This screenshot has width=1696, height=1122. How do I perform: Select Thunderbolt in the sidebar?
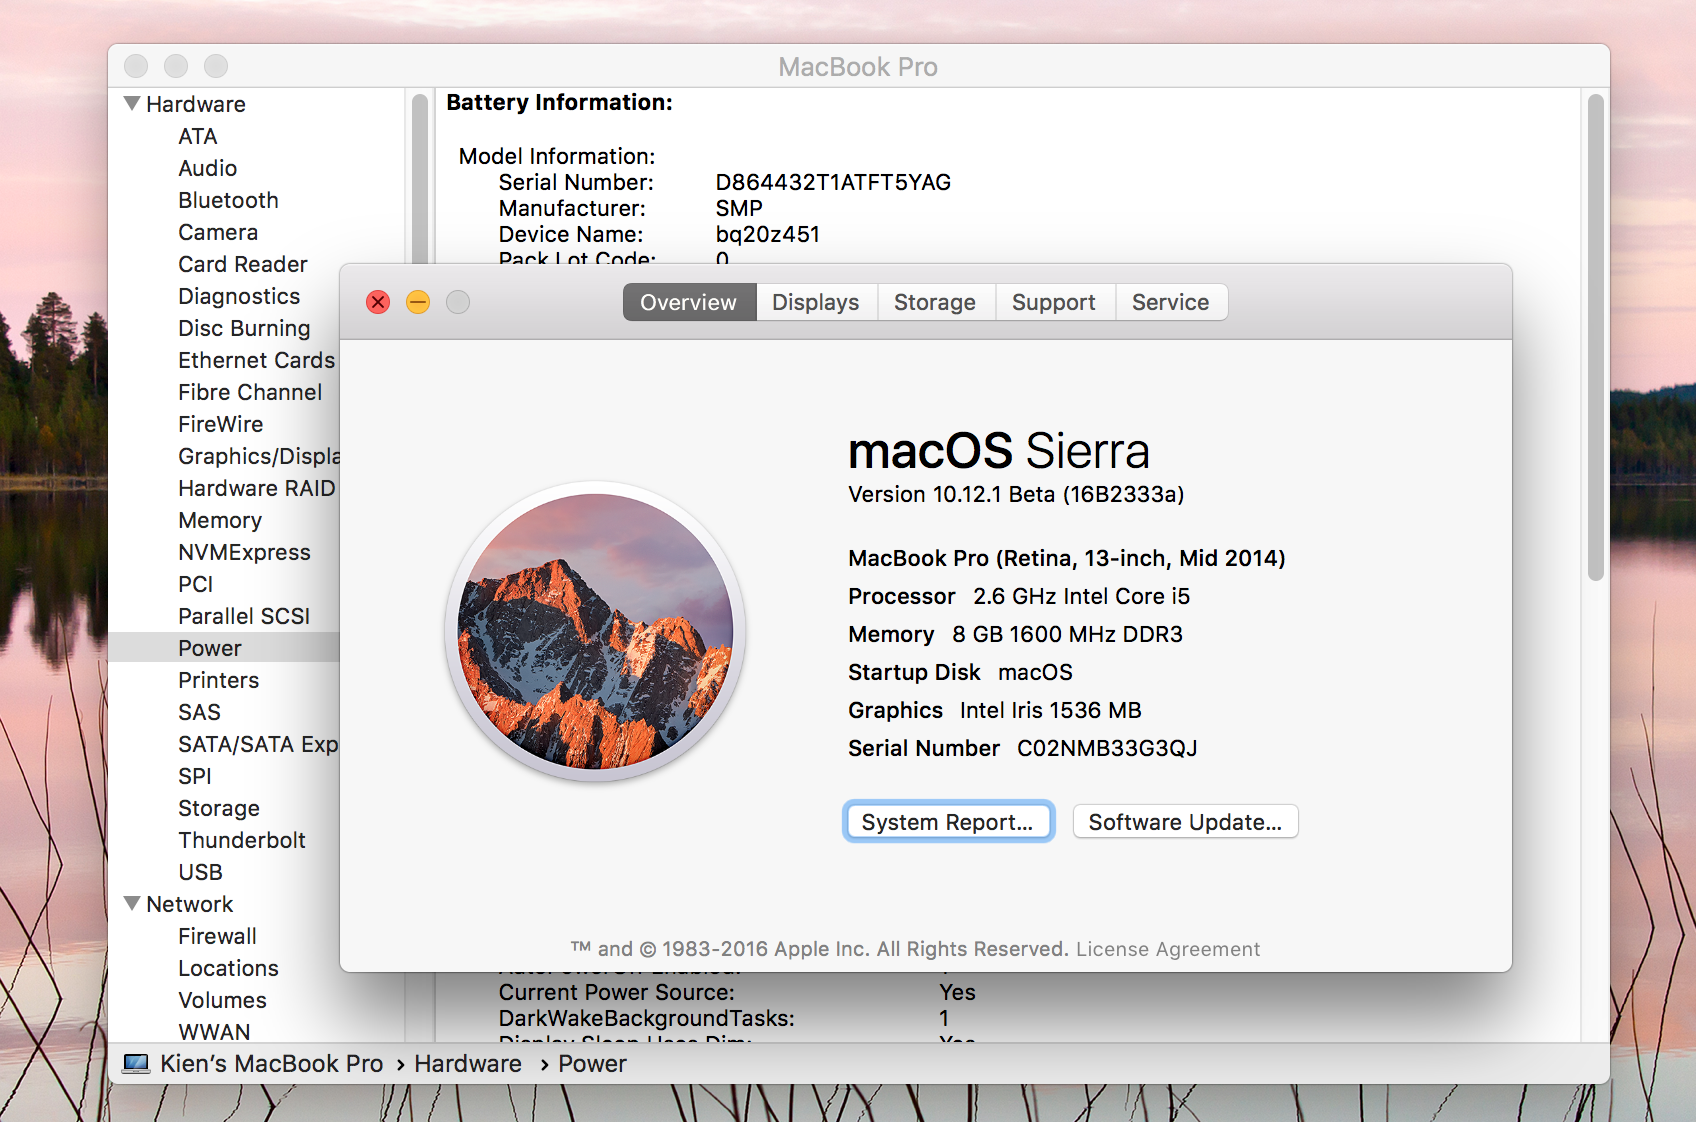(x=242, y=840)
